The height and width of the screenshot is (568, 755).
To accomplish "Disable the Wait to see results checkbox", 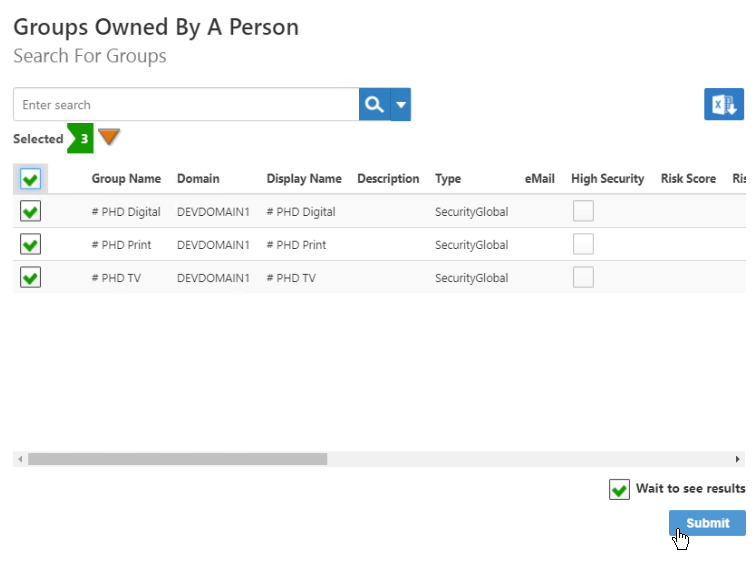I will point(620,490).
